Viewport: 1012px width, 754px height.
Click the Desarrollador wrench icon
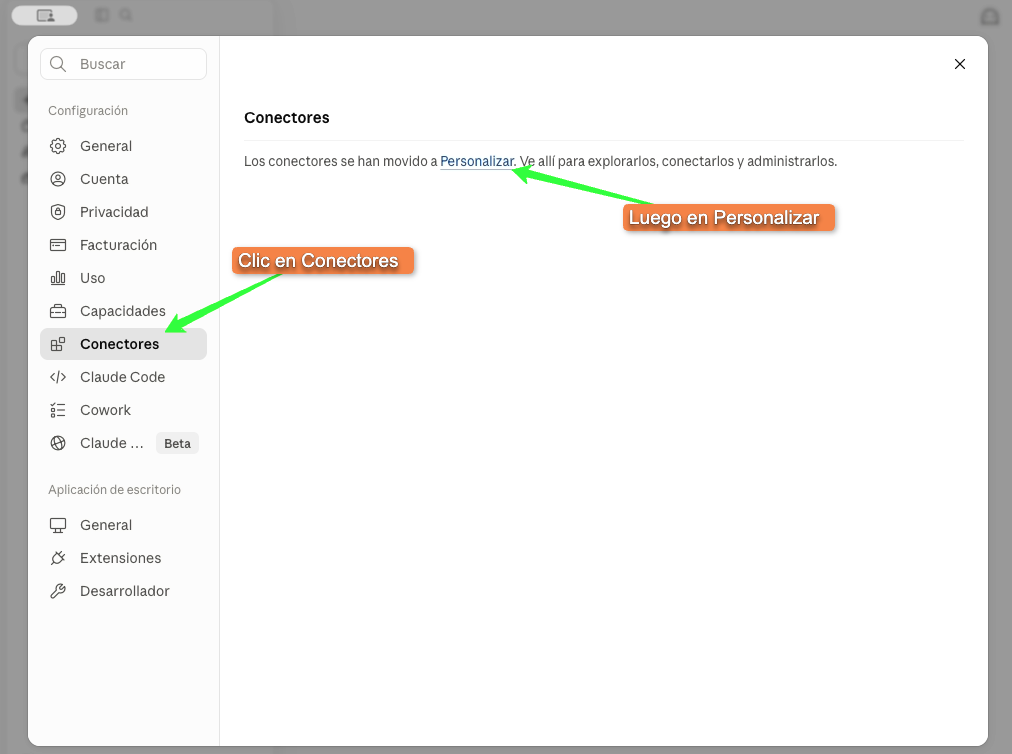click(x=58, y=591)
